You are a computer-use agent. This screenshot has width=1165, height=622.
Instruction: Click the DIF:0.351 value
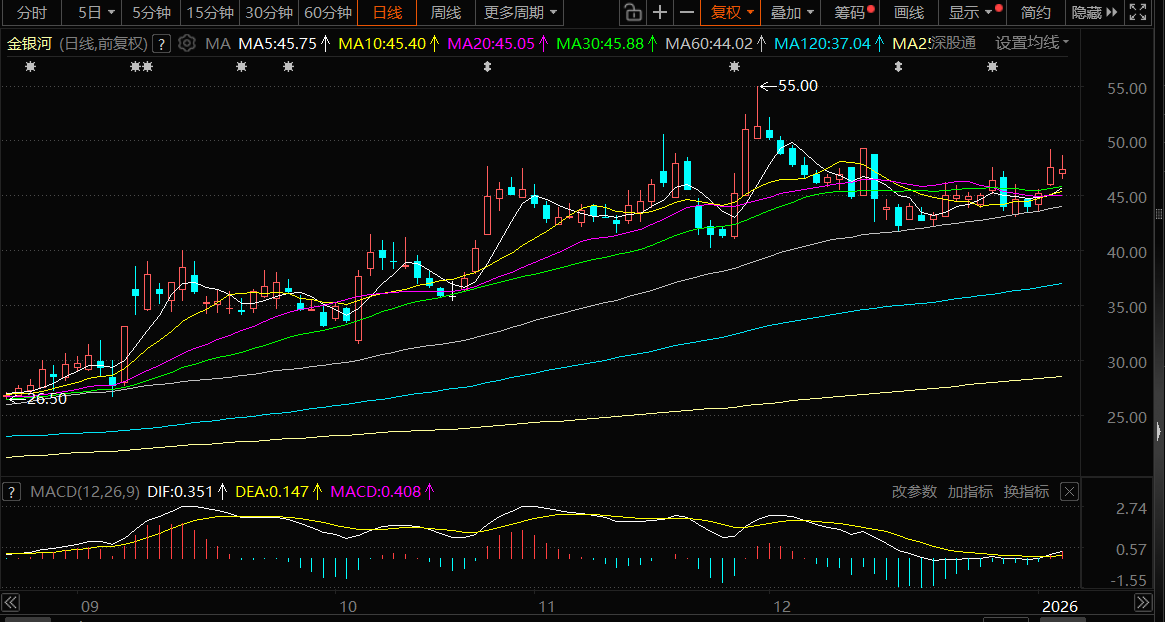tap(180, 491)
